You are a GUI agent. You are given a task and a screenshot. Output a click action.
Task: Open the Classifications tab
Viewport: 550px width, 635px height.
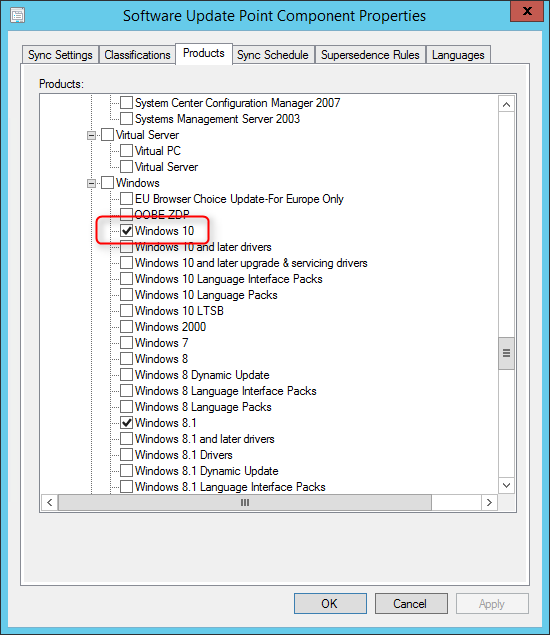click(137, 55)
